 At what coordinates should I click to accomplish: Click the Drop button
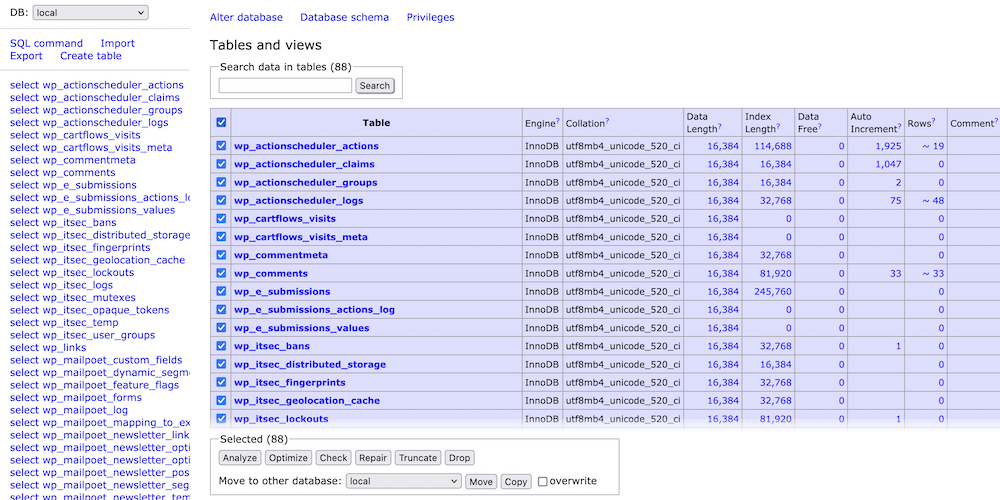click(459, 458)
